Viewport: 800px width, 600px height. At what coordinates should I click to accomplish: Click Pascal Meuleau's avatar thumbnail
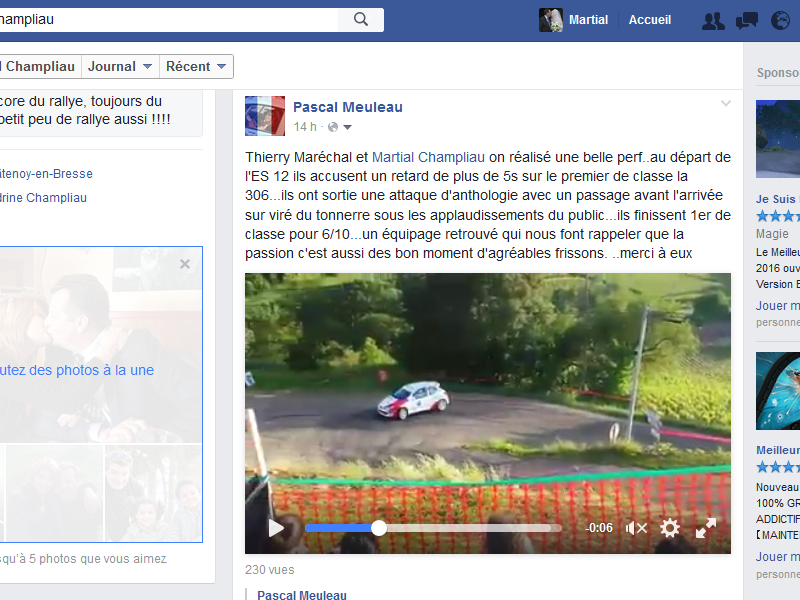click(265, 116)
